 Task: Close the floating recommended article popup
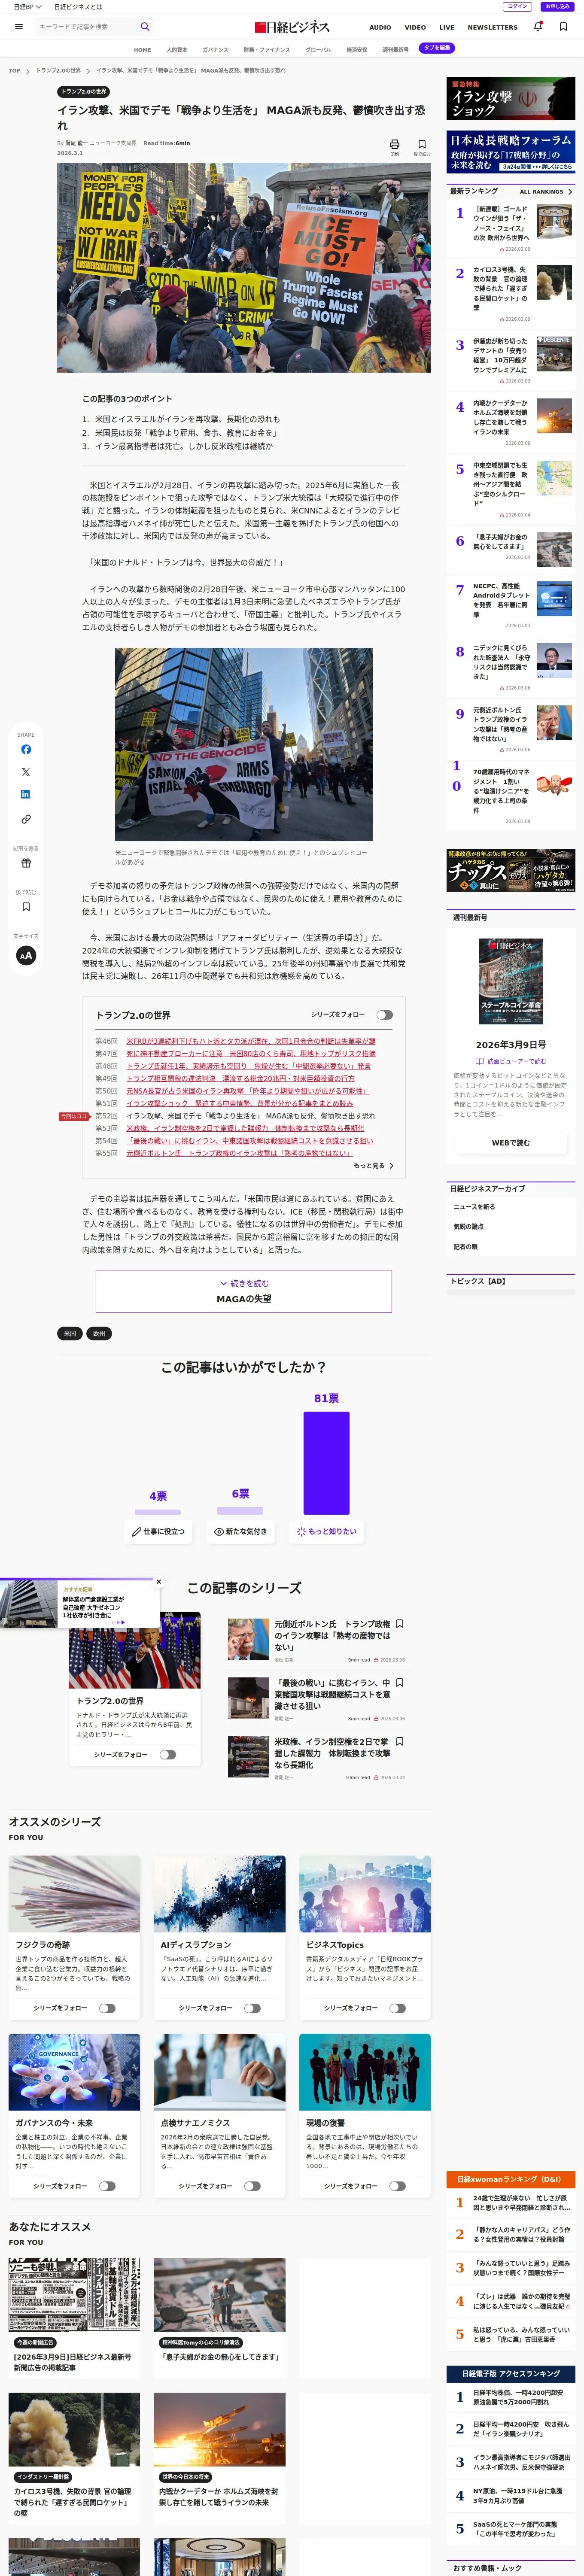pos(158,1582)
